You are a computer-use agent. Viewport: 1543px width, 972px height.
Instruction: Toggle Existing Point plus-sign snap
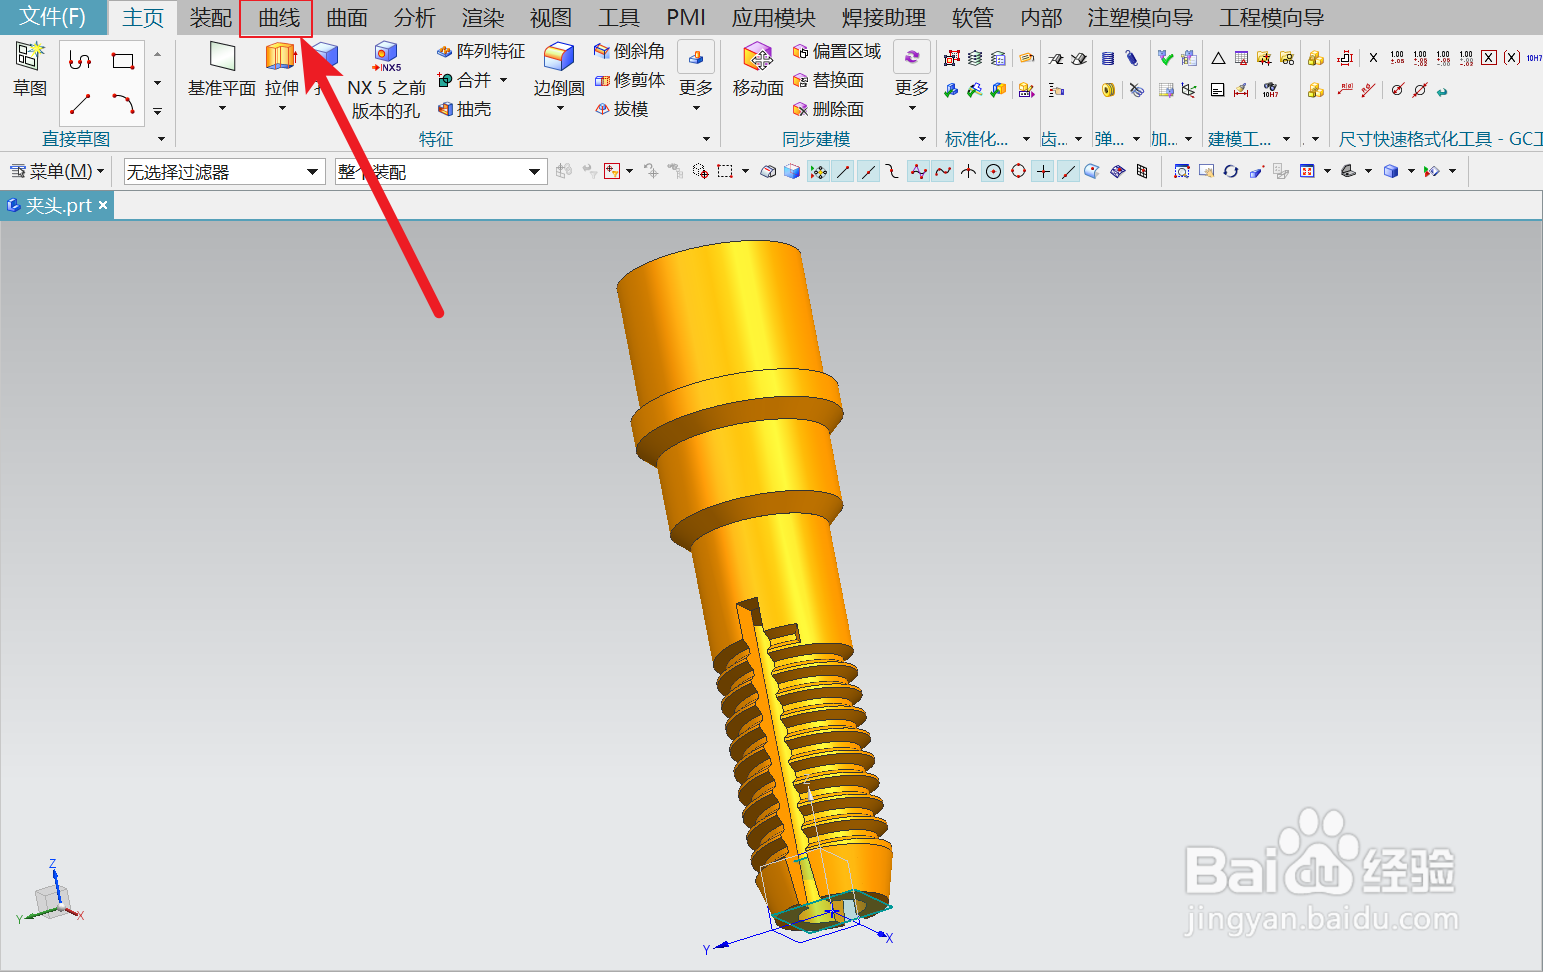tap(1043, 172)
